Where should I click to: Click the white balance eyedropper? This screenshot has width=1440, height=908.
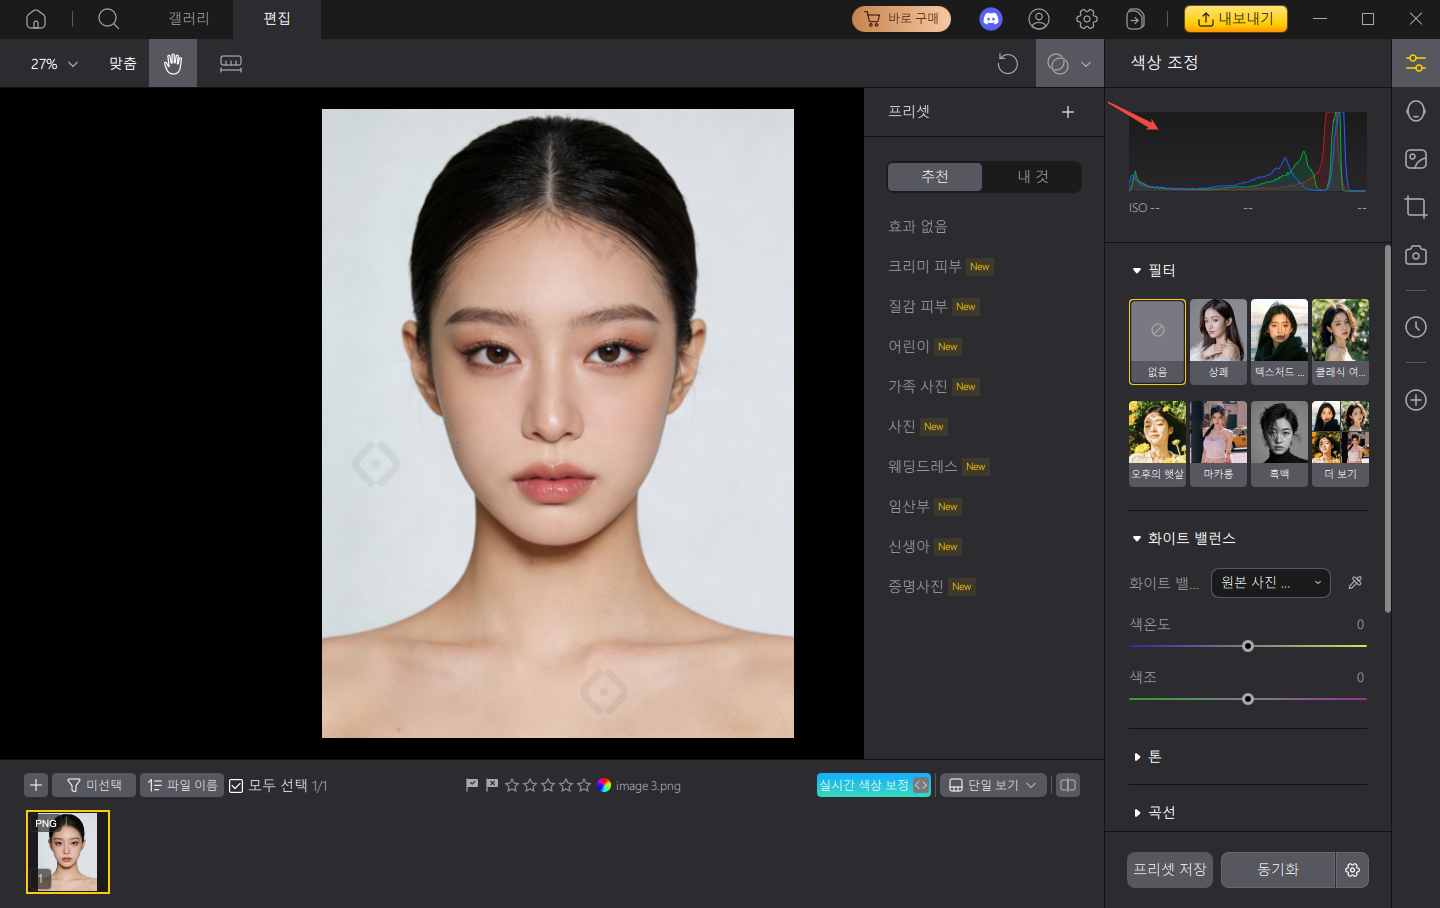pyautogui.click(x=1355, y=582)
